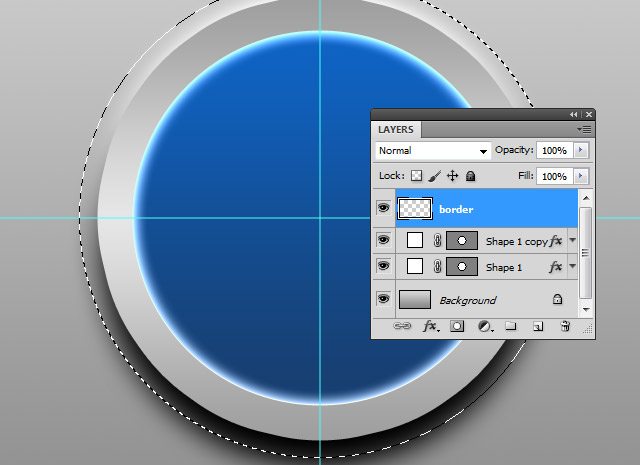The height and width of the screenshot is (465, 640).
Task: Collapse Layers panel with double arrows
Action: pos(573,115)
